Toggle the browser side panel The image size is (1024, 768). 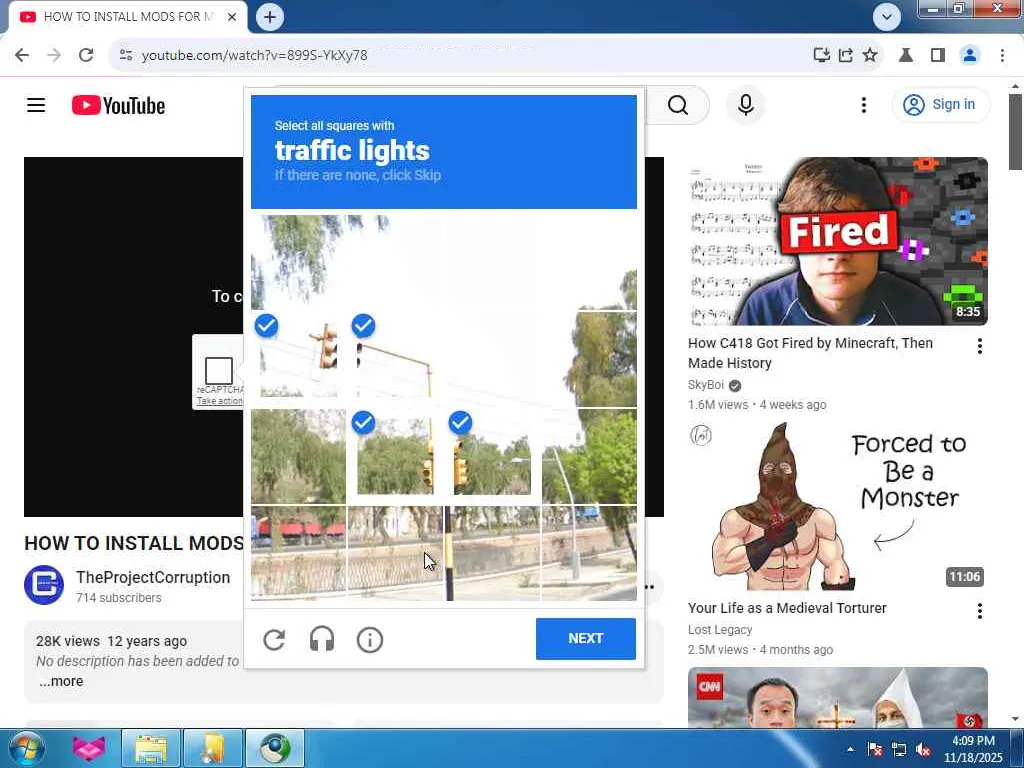tap(938, 56)
